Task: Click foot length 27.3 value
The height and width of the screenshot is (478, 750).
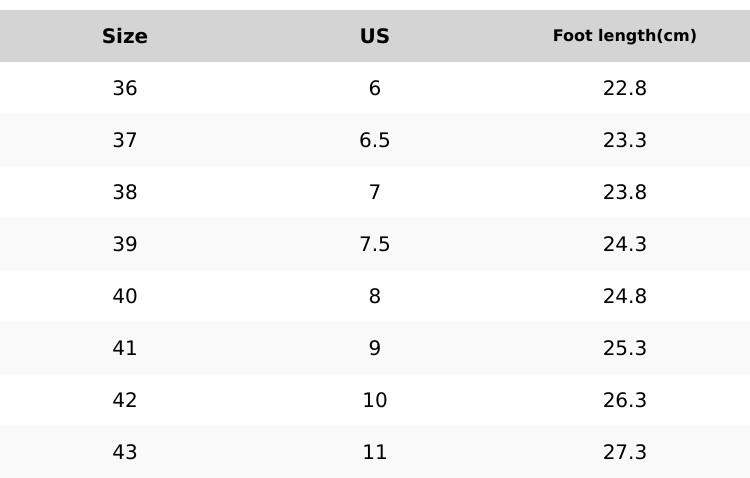Action: [625, 453]
